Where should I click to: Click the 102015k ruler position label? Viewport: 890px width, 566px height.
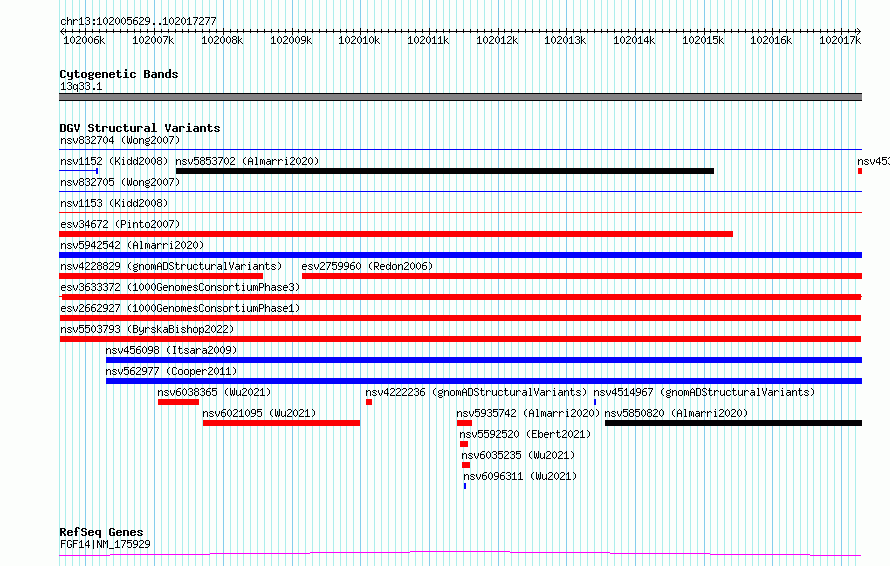point(703,40)
